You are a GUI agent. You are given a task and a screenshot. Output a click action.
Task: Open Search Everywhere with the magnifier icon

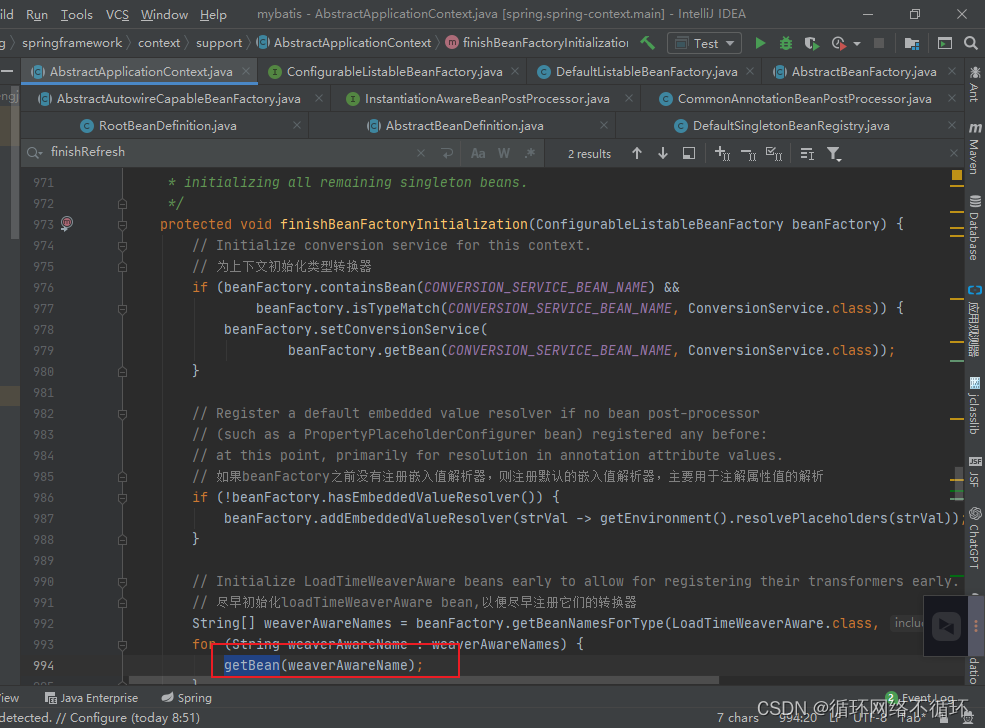tap(968, 44)
